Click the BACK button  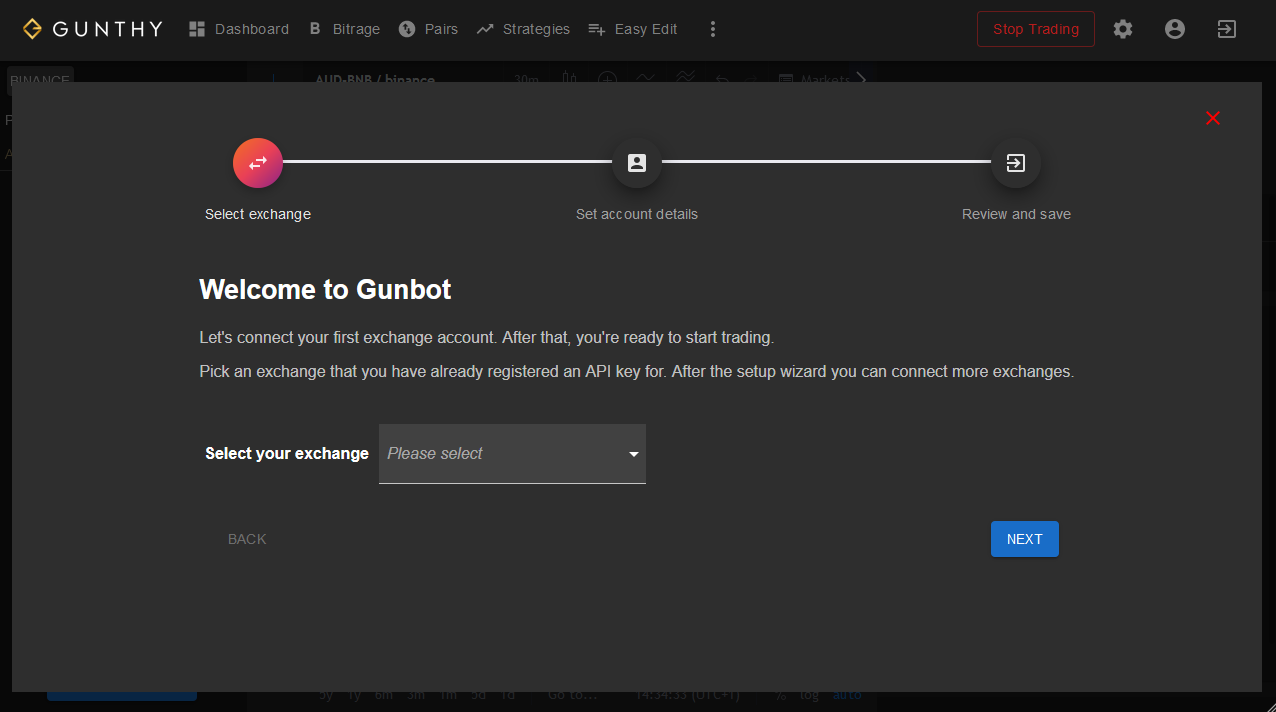247,539
